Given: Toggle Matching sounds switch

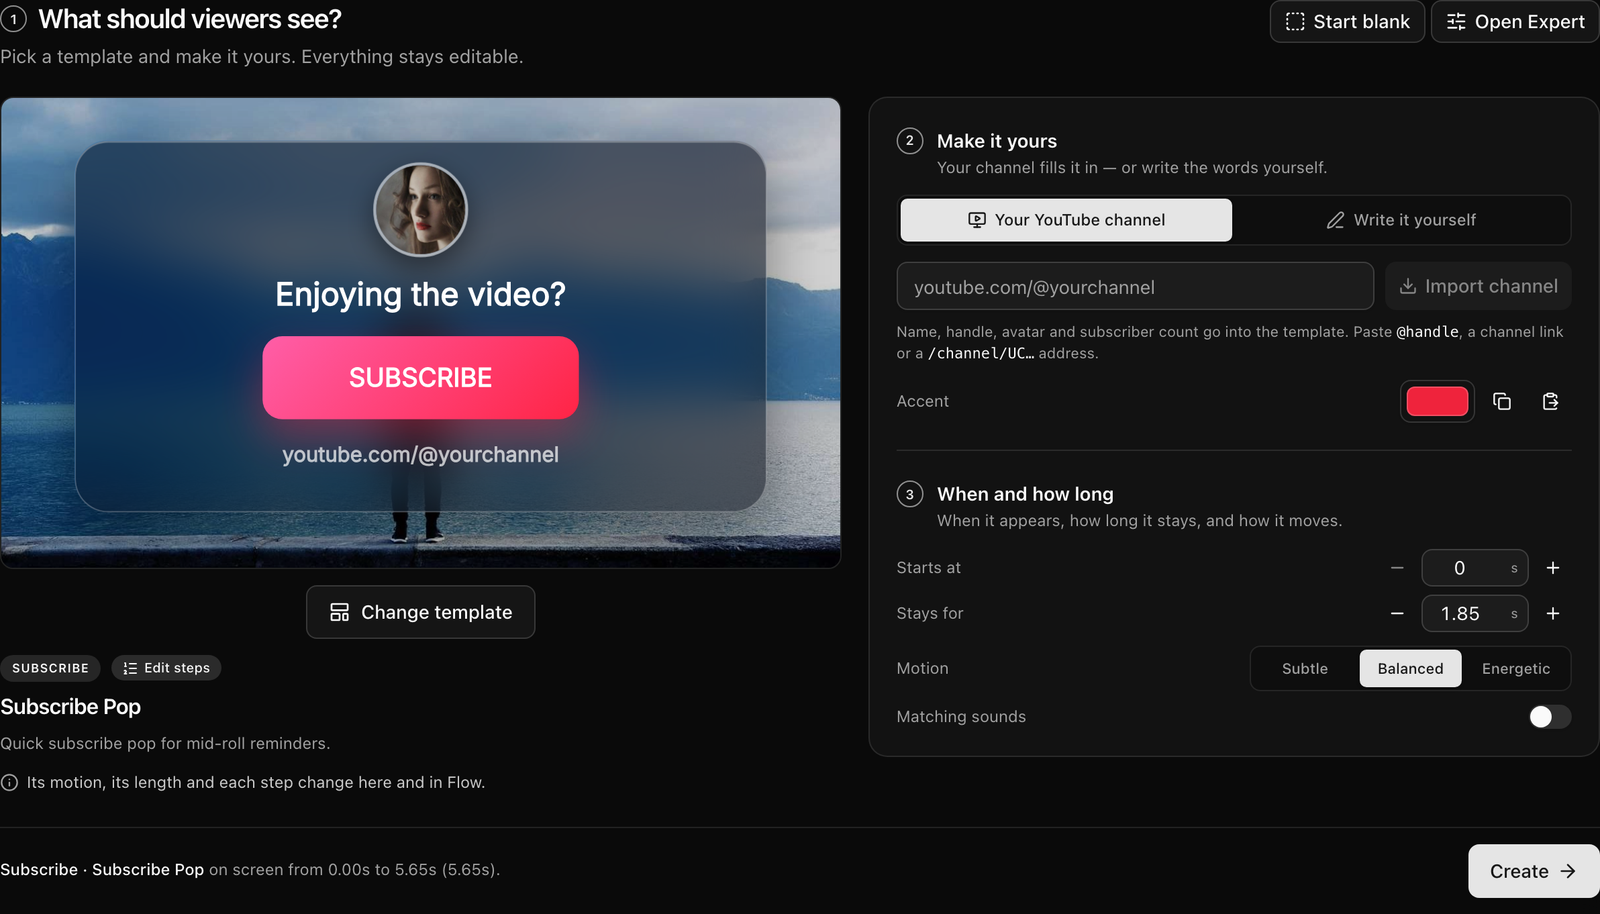Looking at the screenshot, I should click(1550, 717).
